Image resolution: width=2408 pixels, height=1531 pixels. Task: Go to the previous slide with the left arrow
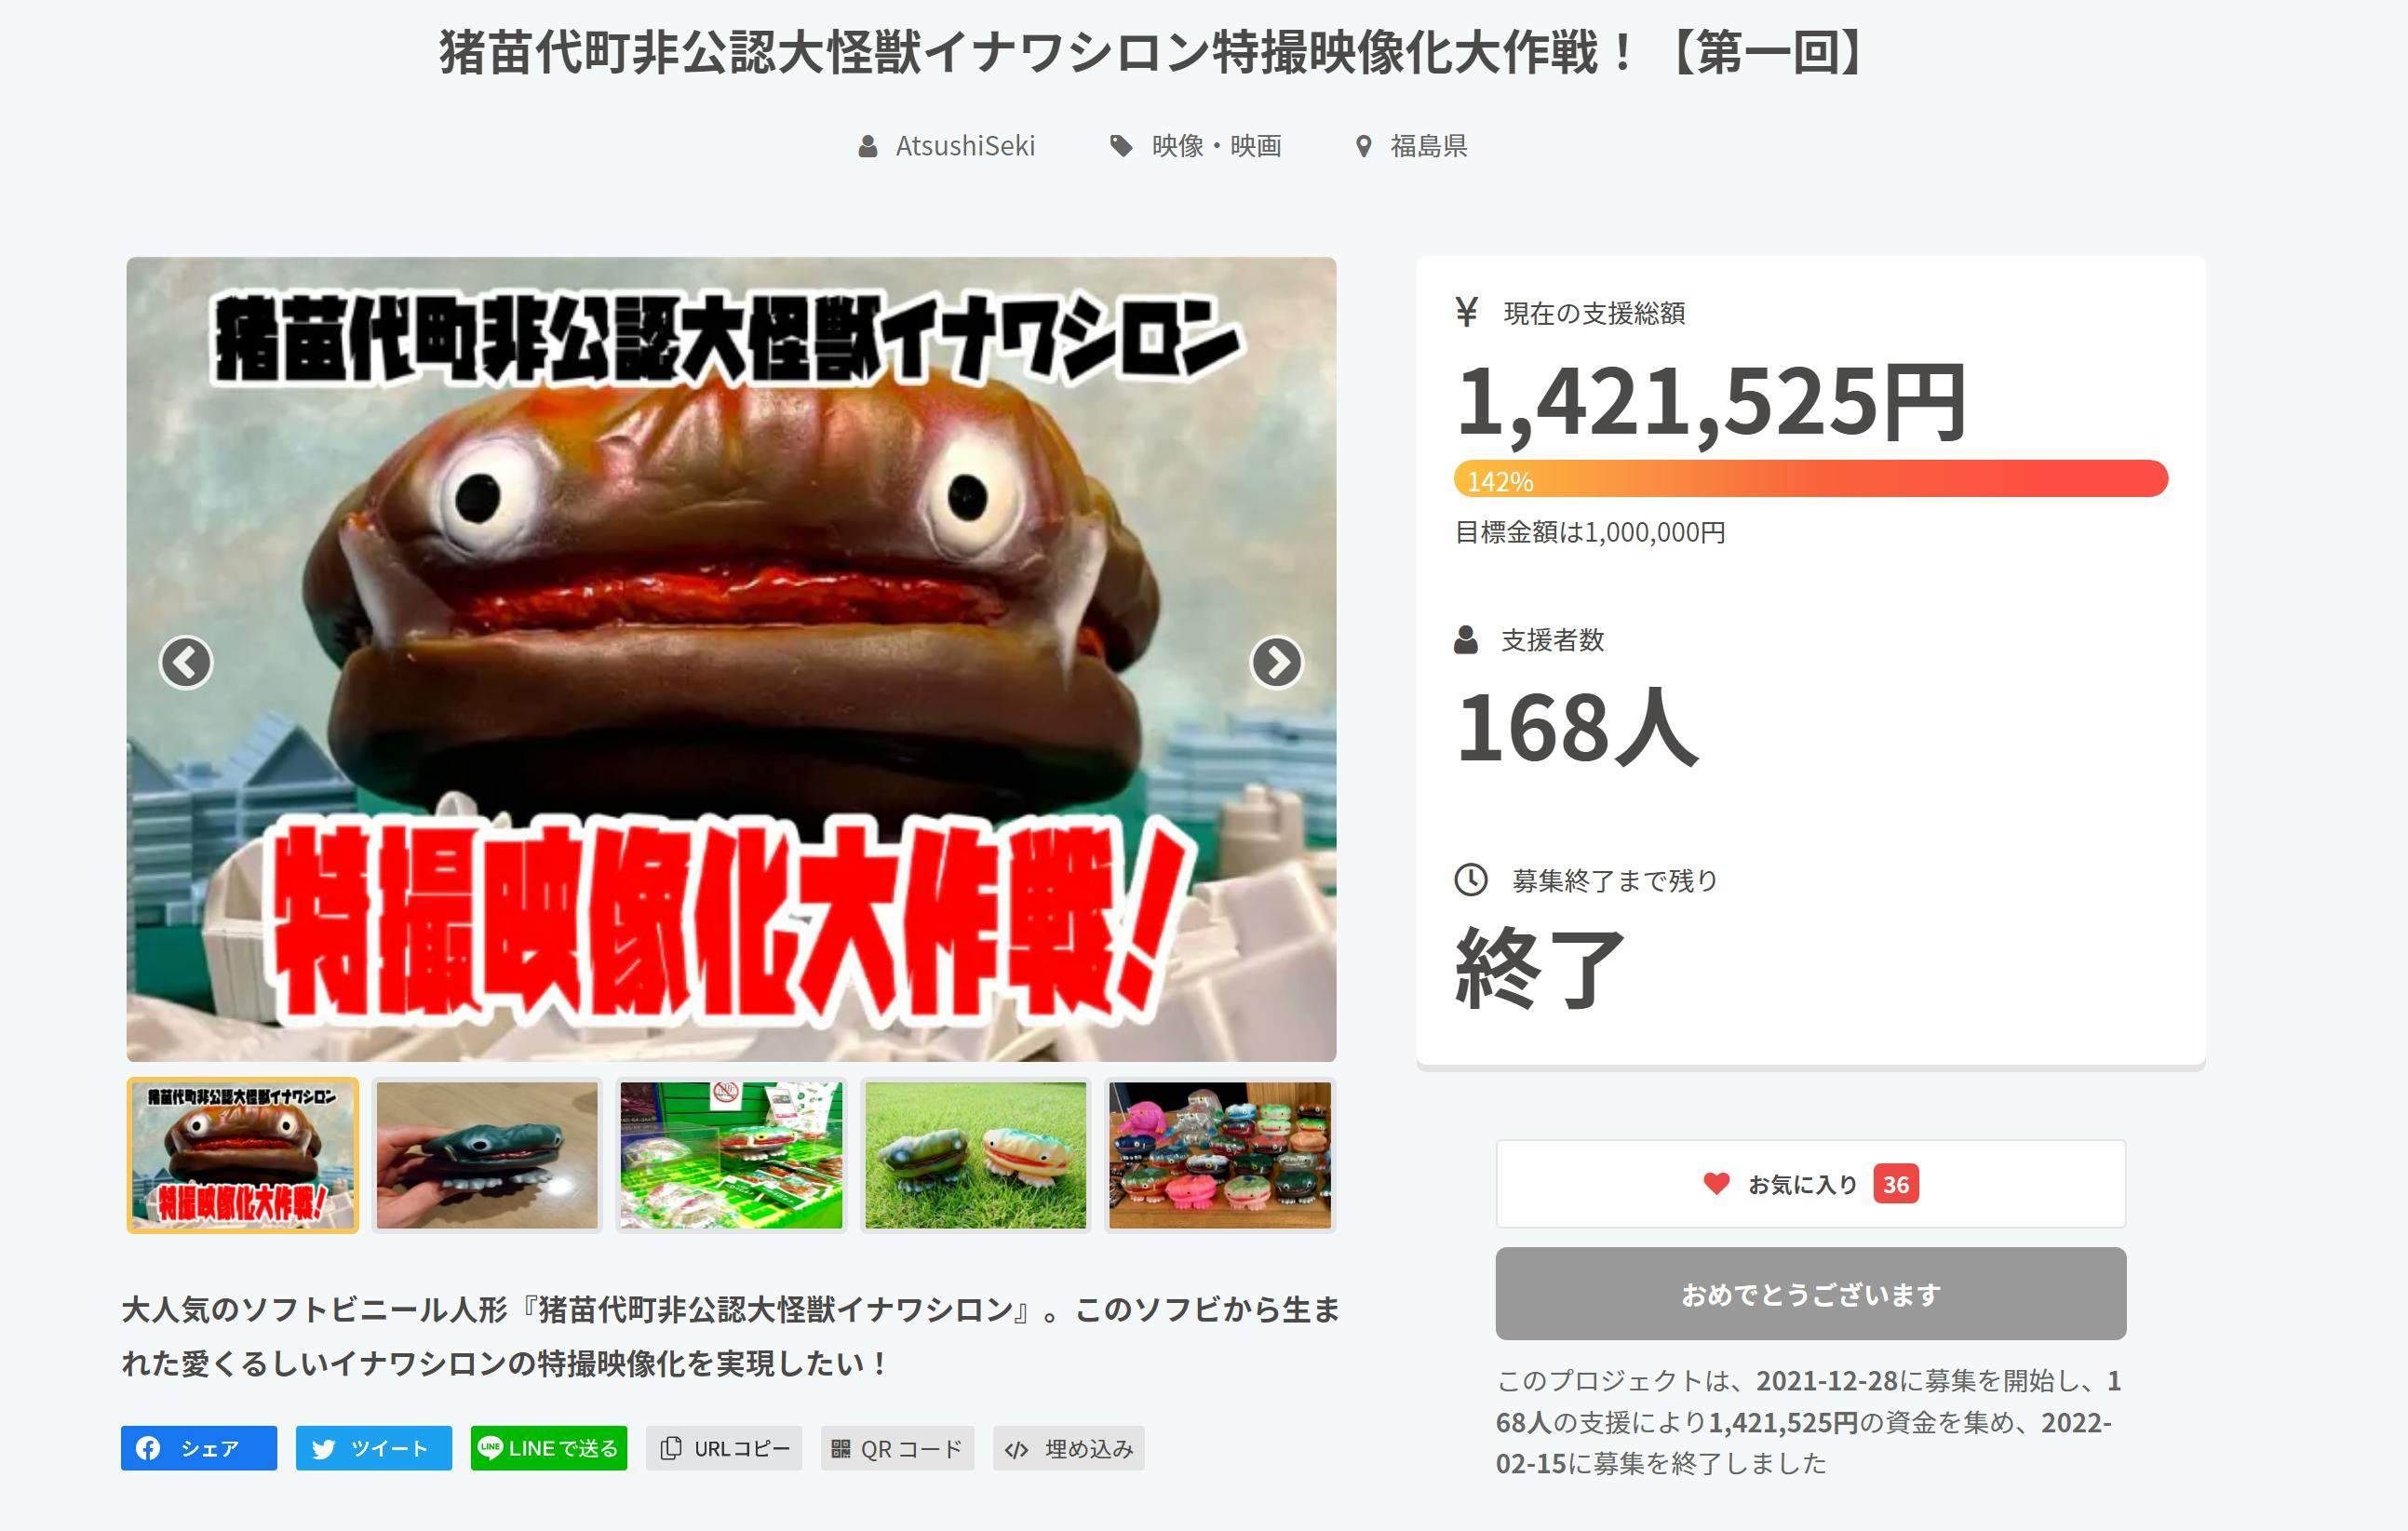coord(186,662)
